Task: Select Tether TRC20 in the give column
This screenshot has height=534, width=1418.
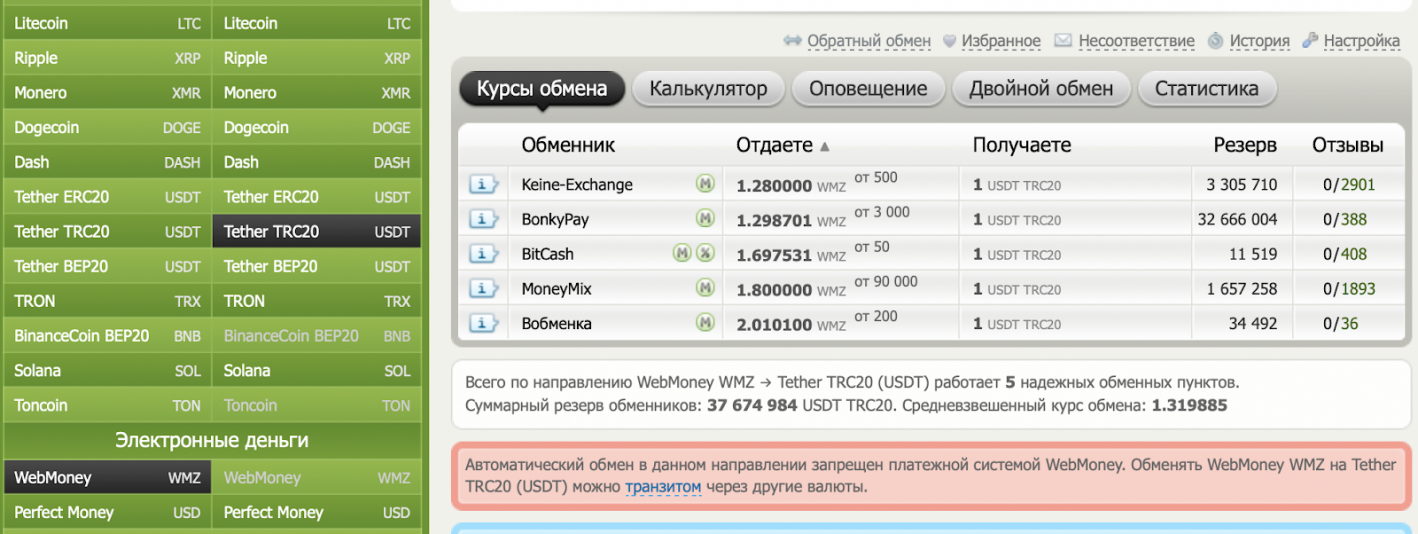Action: click(x=108, y=231)
